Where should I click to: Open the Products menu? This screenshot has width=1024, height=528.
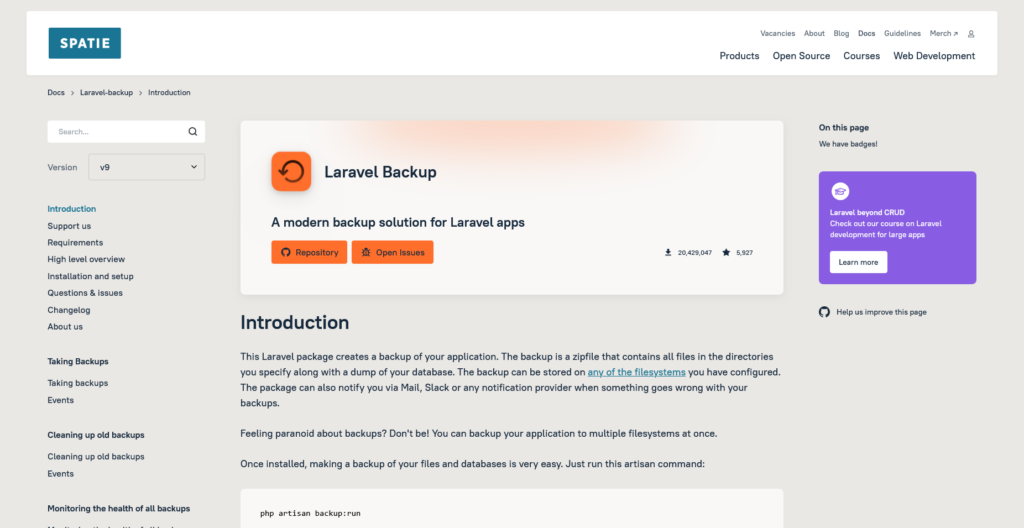tap(739, 56)
